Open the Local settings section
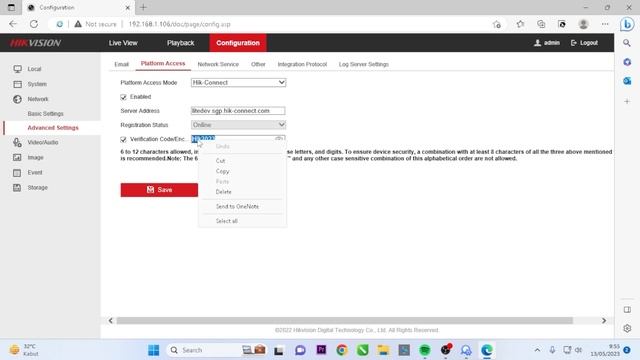The height and width of the screenshot is (360, 640). (x=34, y=69)
